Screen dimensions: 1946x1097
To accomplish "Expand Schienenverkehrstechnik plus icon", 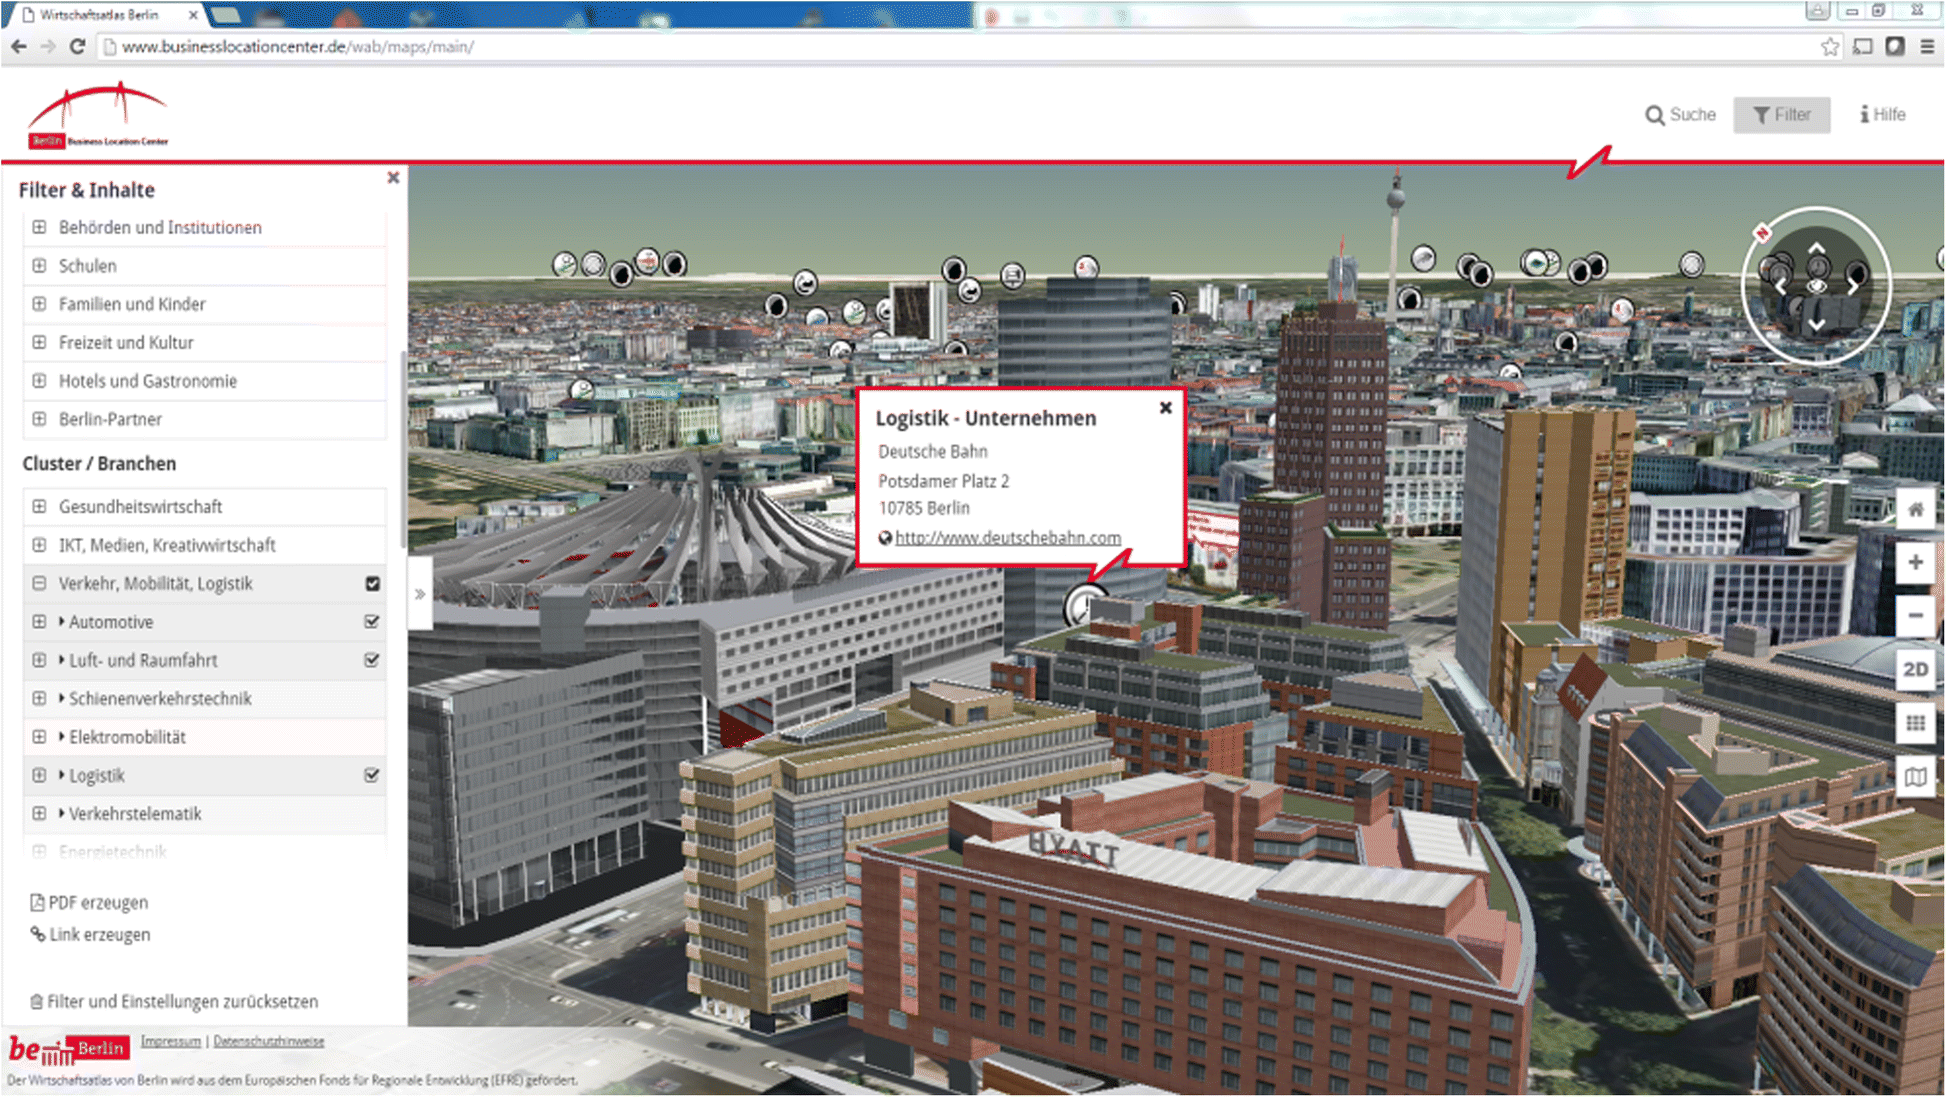I will (x=39, y=698).
